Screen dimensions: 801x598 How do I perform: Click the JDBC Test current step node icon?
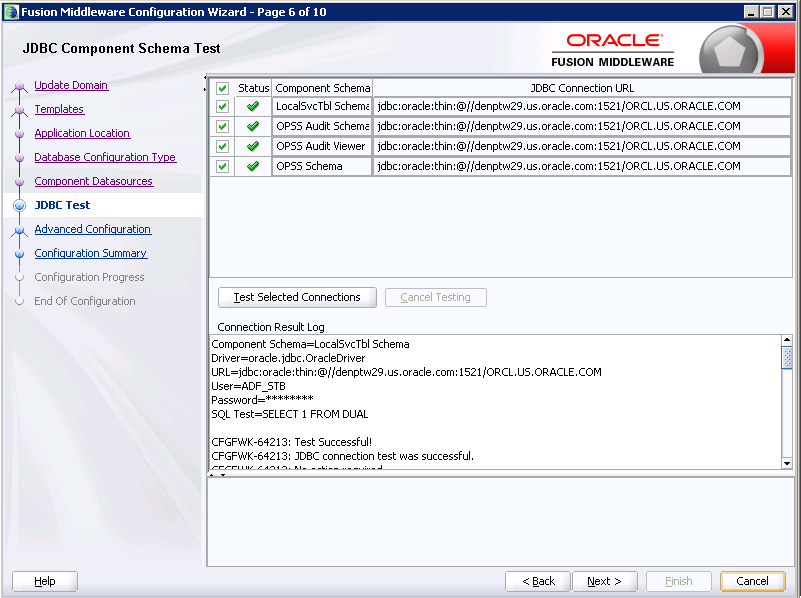(19, 205)
